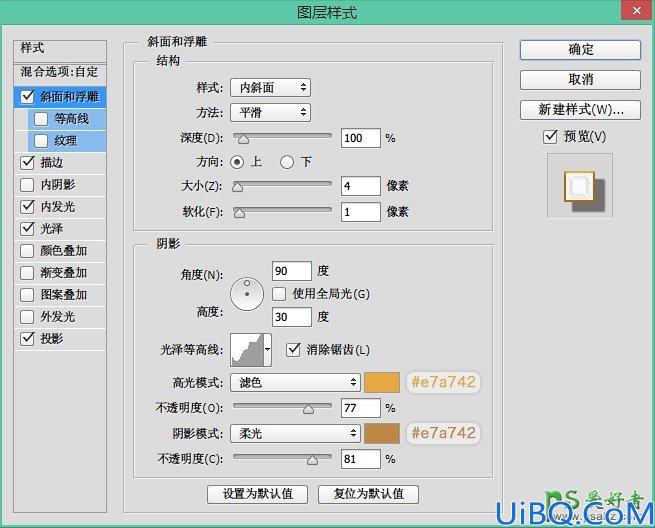Screen dimensions: 655x528
Task: Click shadow opacity field showing 81
Action: point(361,459)
